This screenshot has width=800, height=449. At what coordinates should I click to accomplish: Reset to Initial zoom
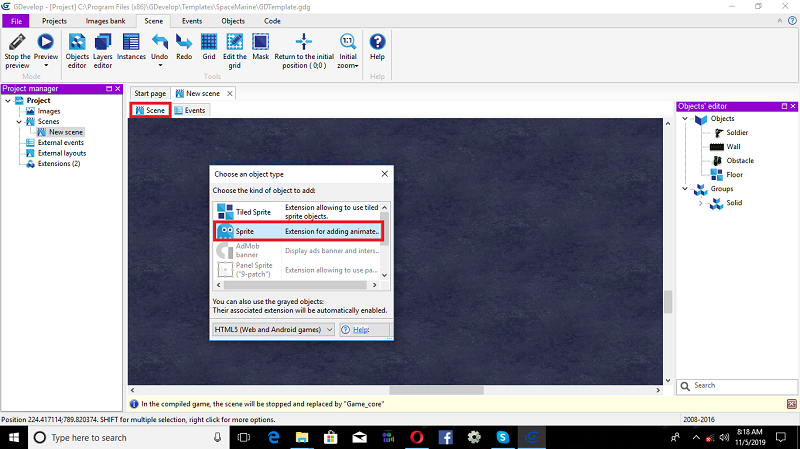point(347,51)
